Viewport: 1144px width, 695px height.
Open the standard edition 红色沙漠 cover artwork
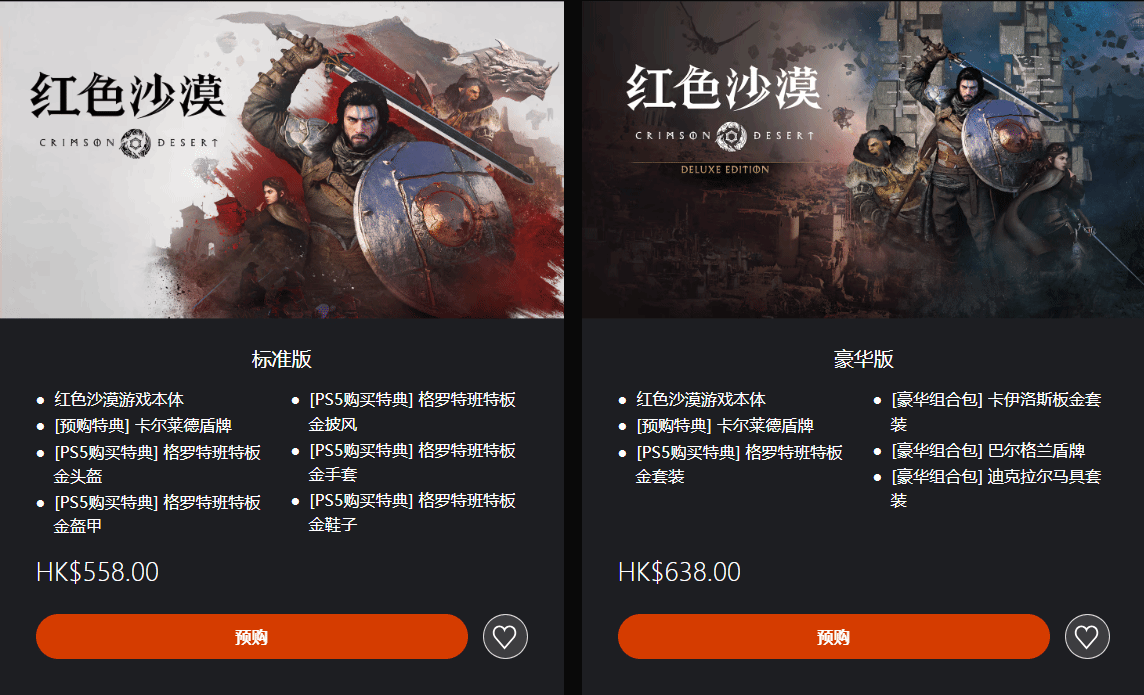pyautogui.click(x=282, y=159)
